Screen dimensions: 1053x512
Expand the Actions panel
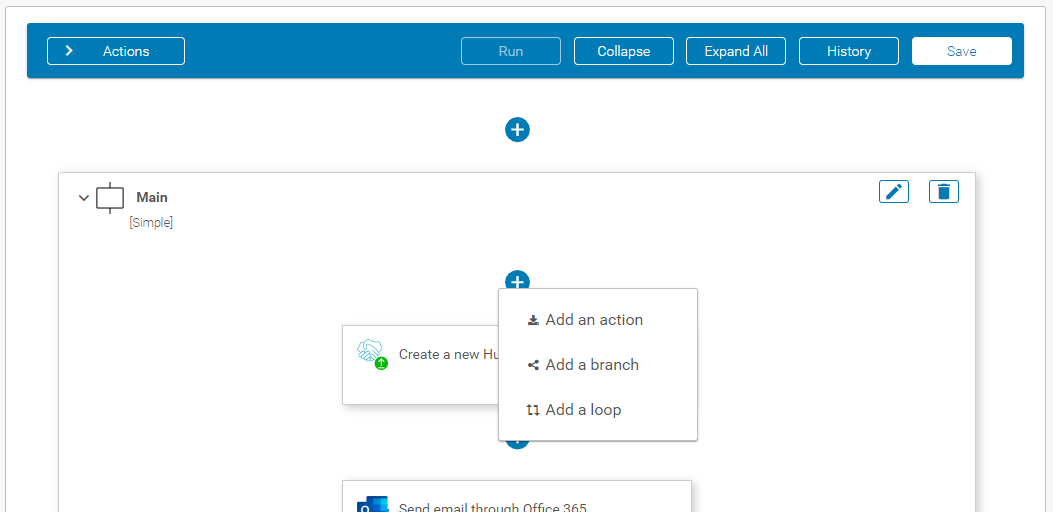116,51
